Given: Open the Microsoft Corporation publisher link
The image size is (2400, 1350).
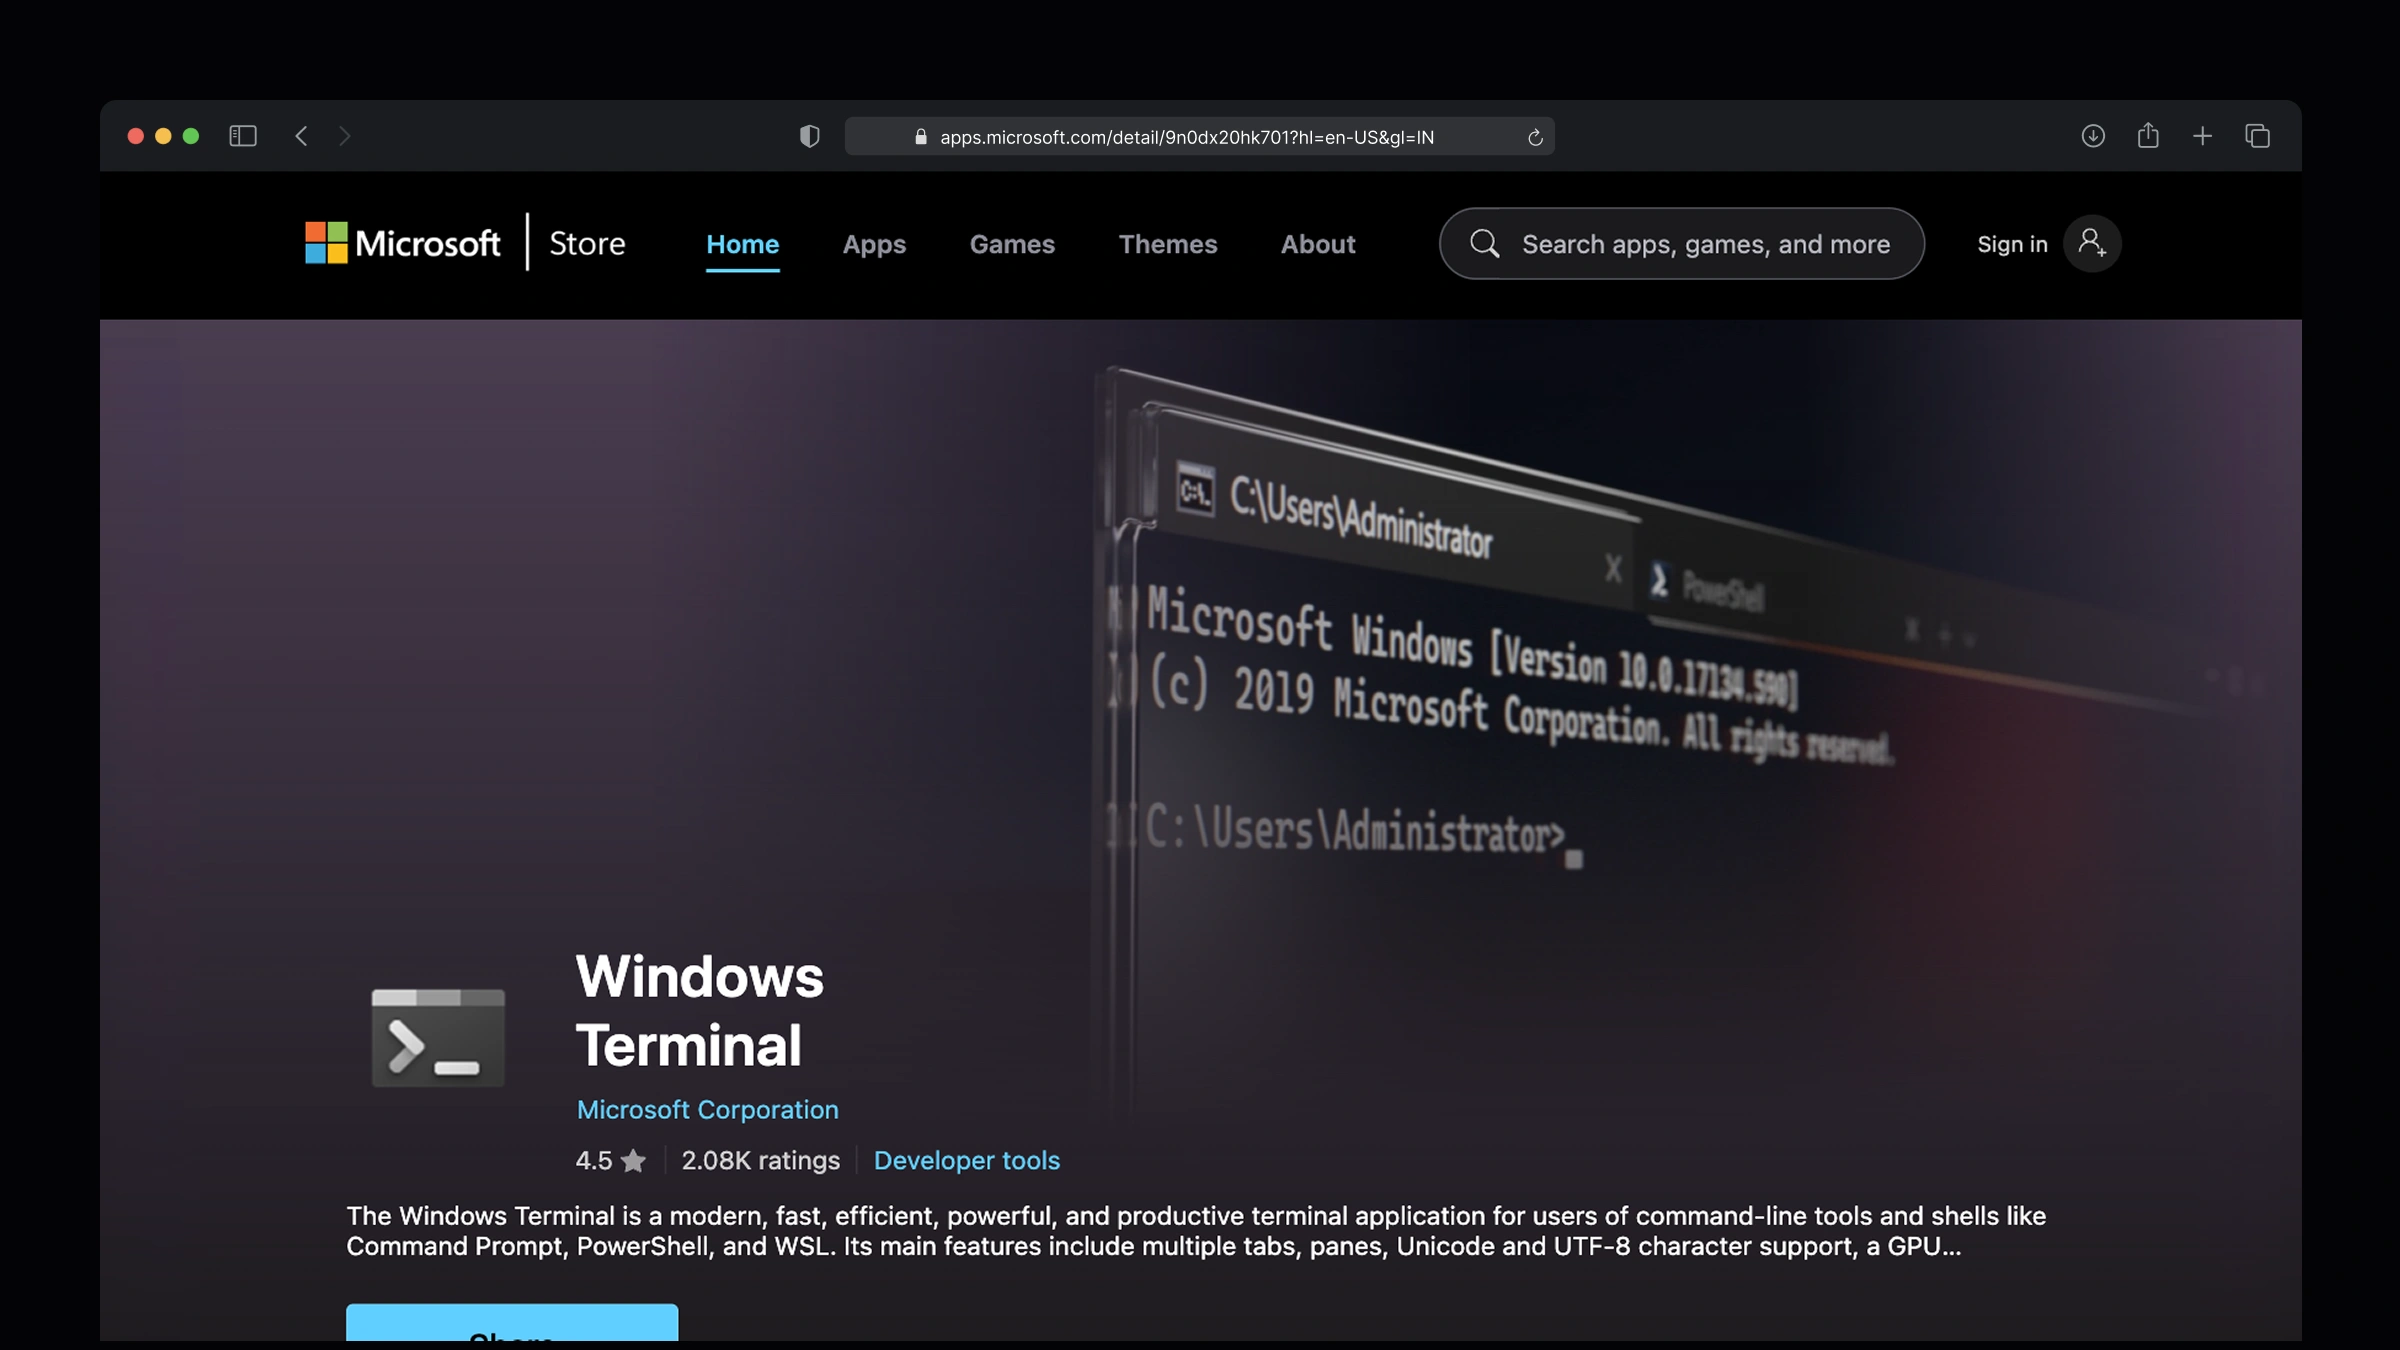Looking at the screenshot, I should pyautogui.click(x=707, y=1110).
